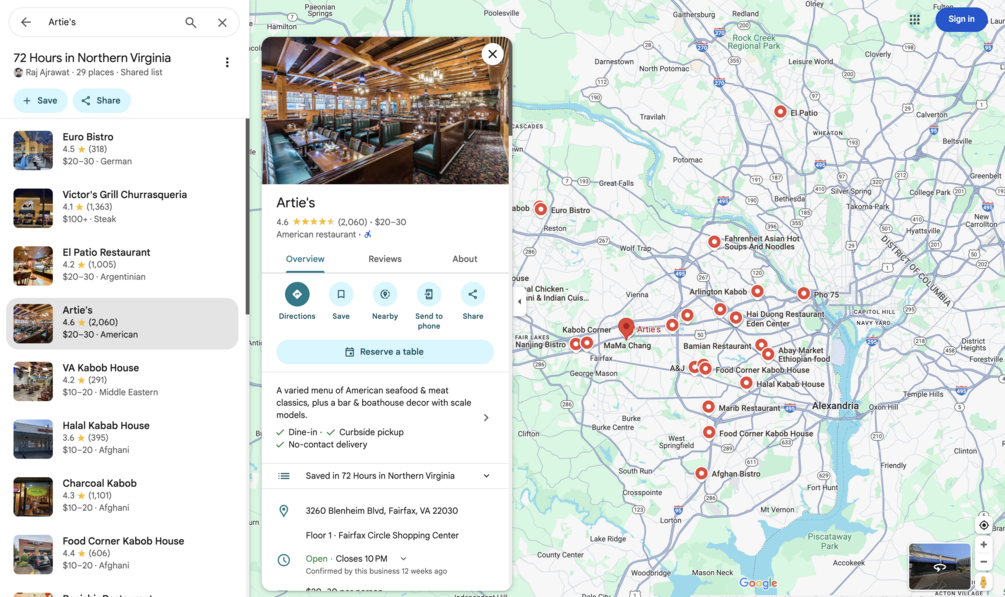Share the 72 Hours list
The image size is (1005, 597).
[x=101, y=101]
